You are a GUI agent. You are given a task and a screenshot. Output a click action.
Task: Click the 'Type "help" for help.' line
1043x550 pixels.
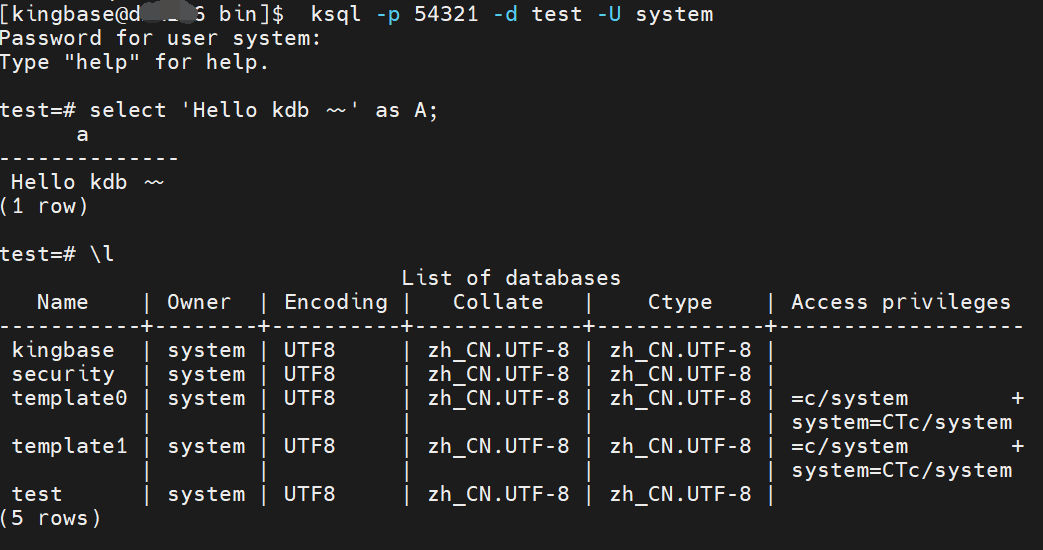point(134,62)
